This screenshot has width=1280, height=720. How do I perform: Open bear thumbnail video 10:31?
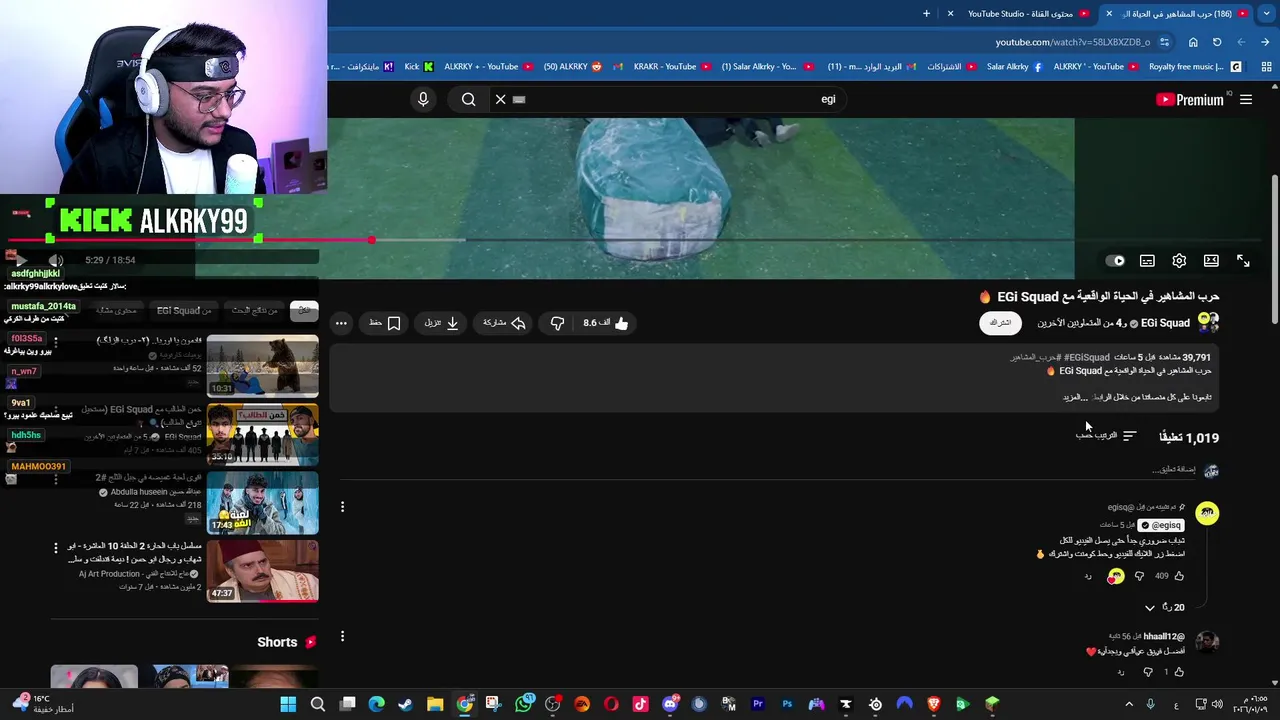tap(263, 365)
